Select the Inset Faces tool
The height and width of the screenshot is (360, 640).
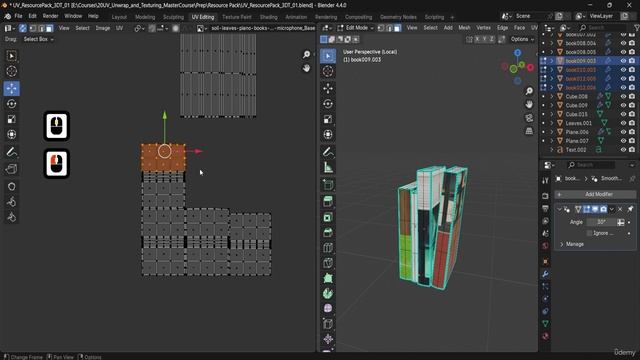(328, 217)
